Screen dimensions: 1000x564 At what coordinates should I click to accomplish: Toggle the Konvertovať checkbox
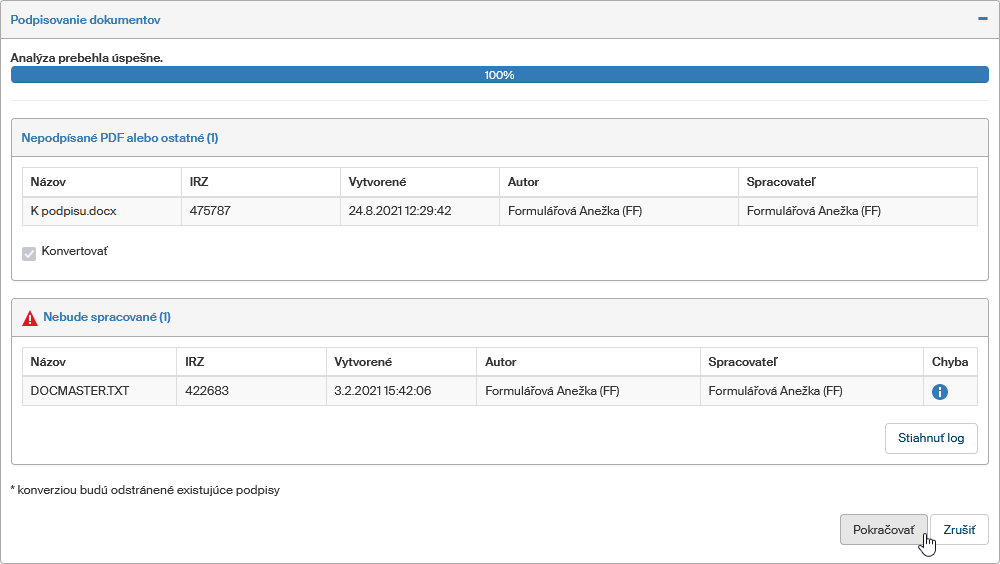coord(29,253)
